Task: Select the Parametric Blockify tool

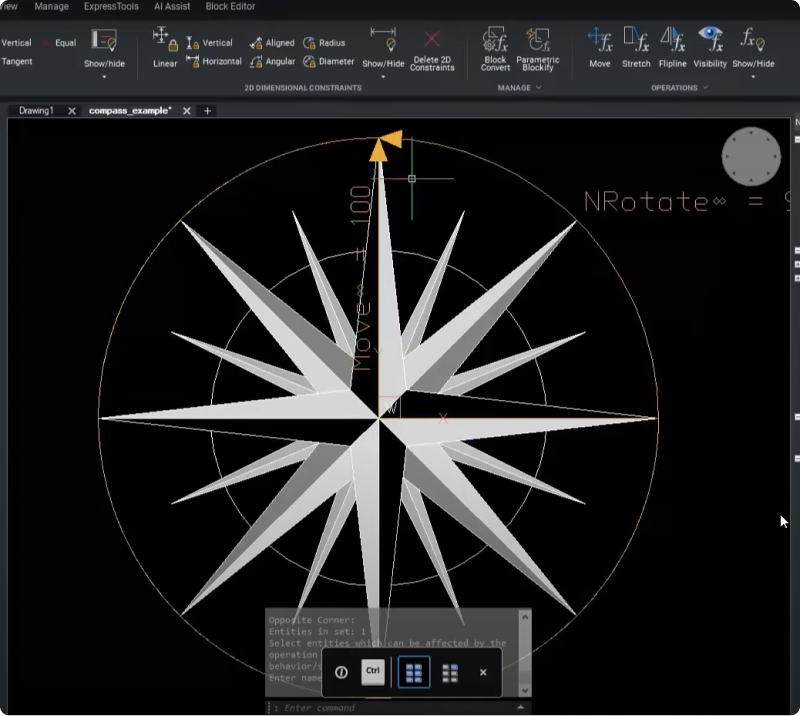Action: coord(538,48)
